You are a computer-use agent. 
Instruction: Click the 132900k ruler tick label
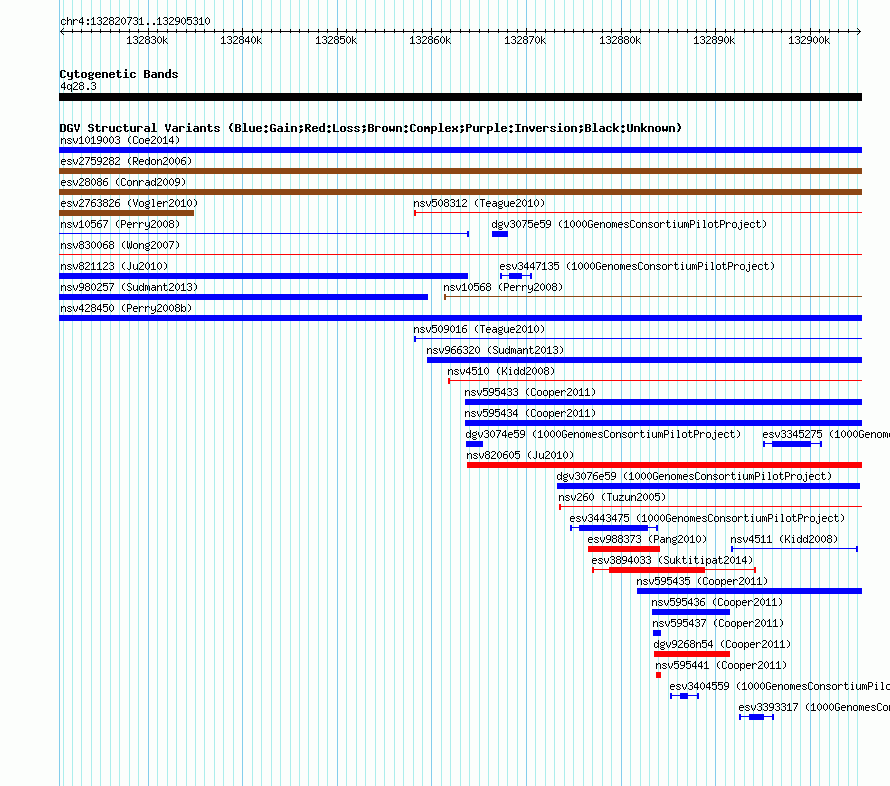809,40
